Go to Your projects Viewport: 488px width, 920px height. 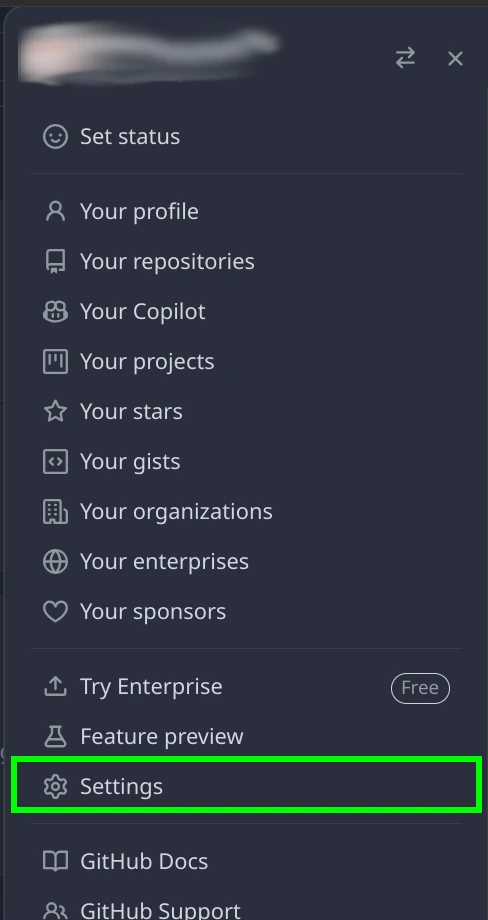point(147,361)
